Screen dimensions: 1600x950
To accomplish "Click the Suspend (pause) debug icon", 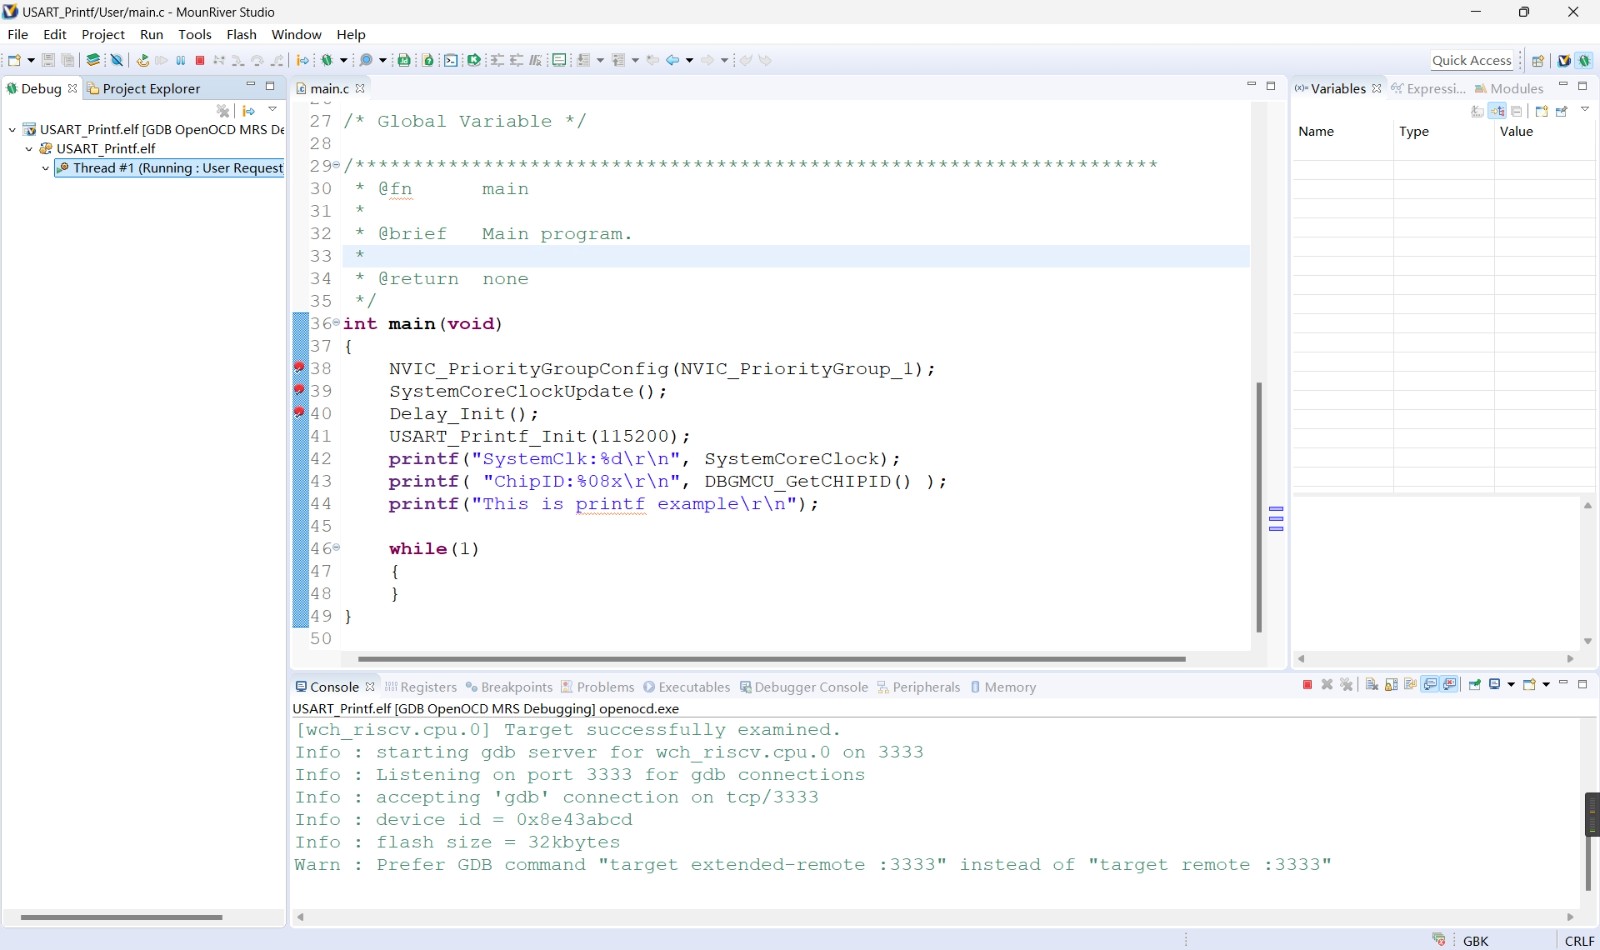I will [181, 60].
